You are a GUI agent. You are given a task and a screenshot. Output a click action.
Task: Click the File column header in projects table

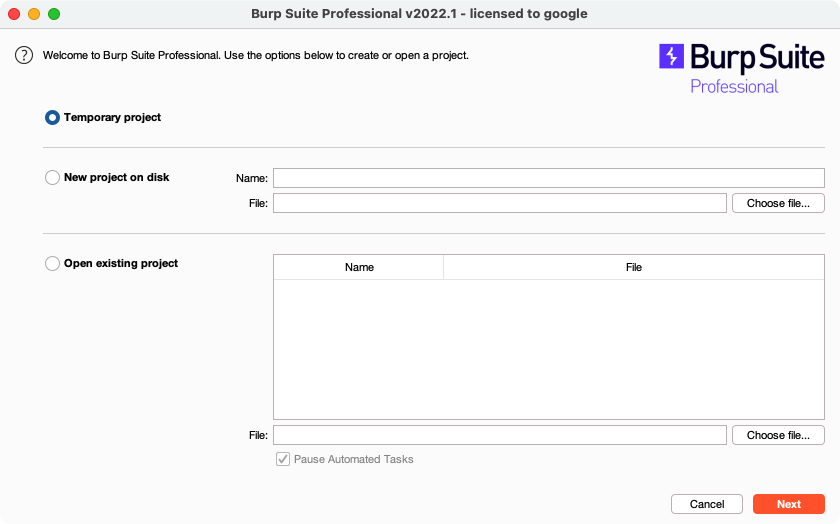point(633,268)
